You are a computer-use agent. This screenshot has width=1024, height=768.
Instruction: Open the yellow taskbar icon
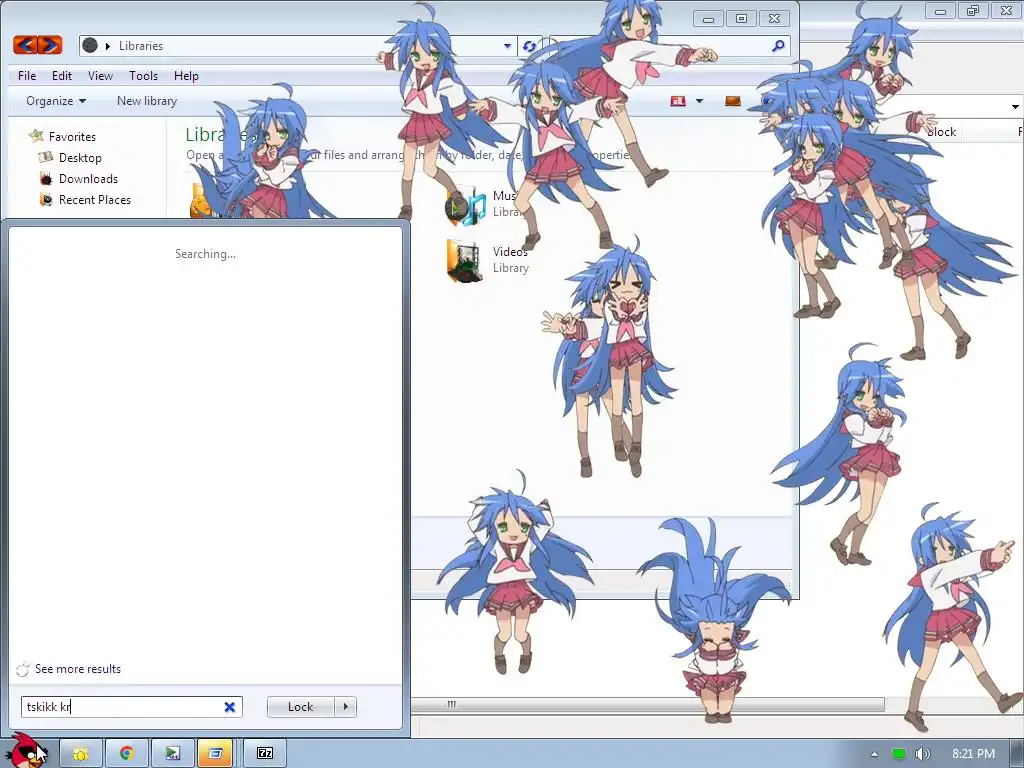[81, 754]
